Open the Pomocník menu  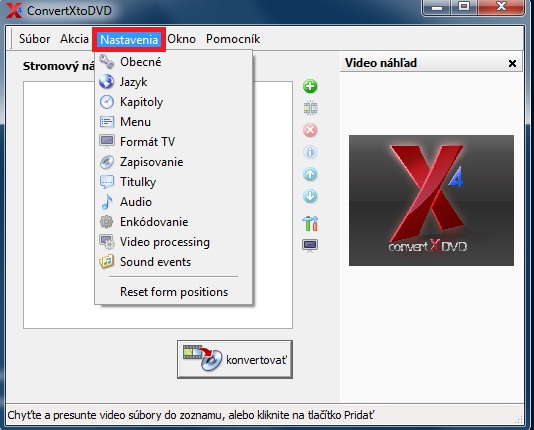point(233,39)
